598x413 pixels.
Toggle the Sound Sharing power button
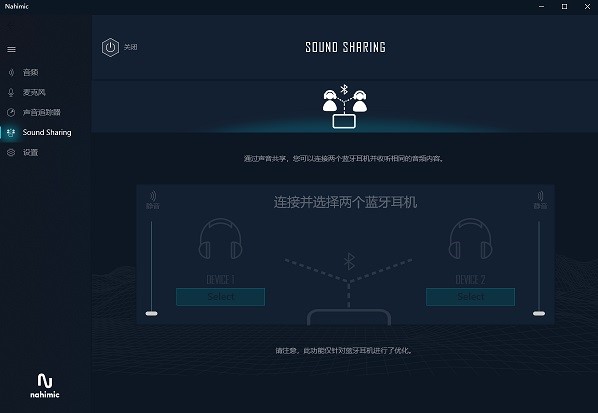coord(110,47)
